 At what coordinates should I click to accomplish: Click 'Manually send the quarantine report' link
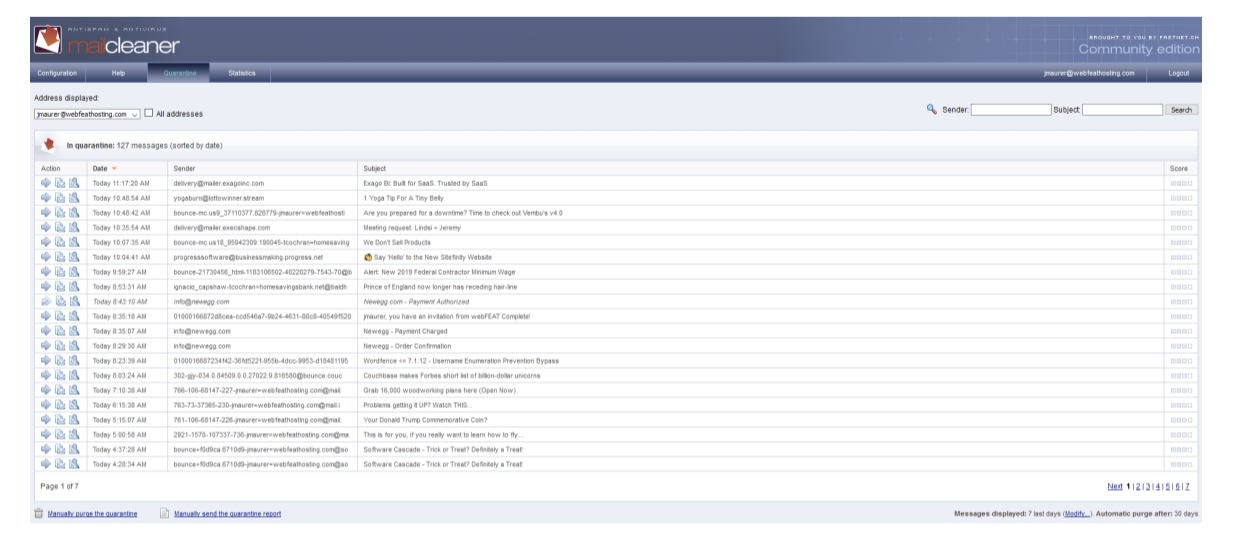(x=228, y=514)
